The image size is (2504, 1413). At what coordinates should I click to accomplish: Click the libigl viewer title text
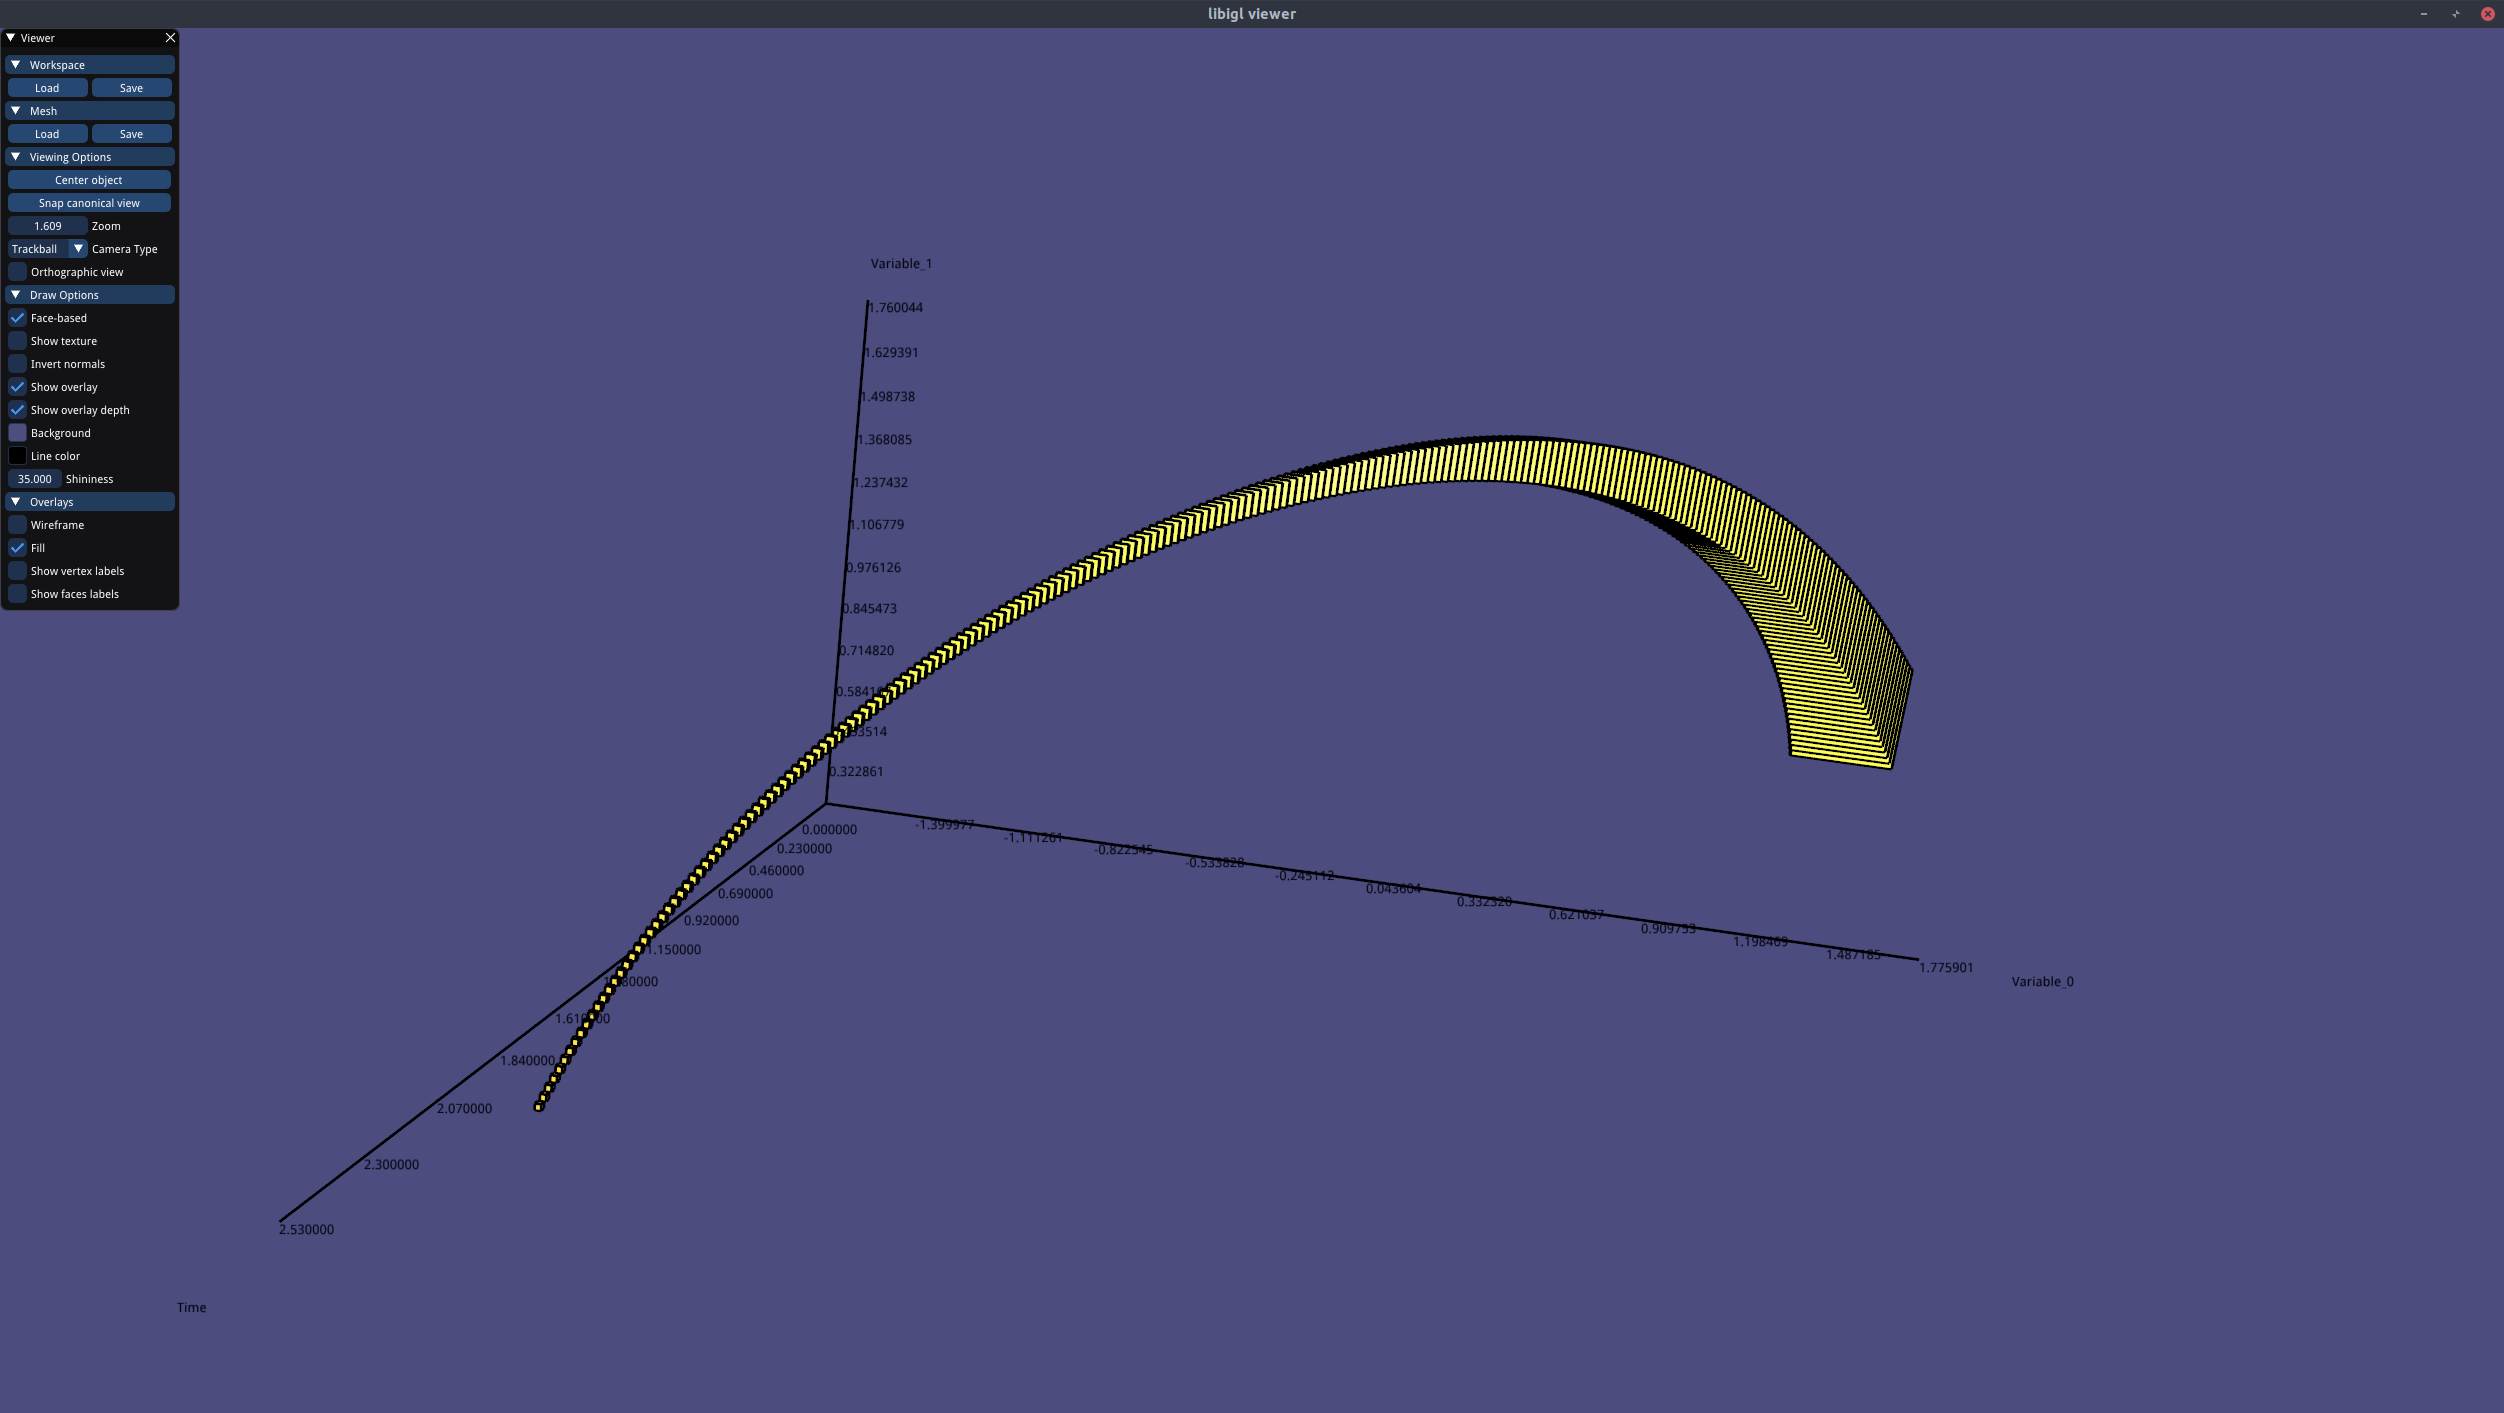[1252, 14]
